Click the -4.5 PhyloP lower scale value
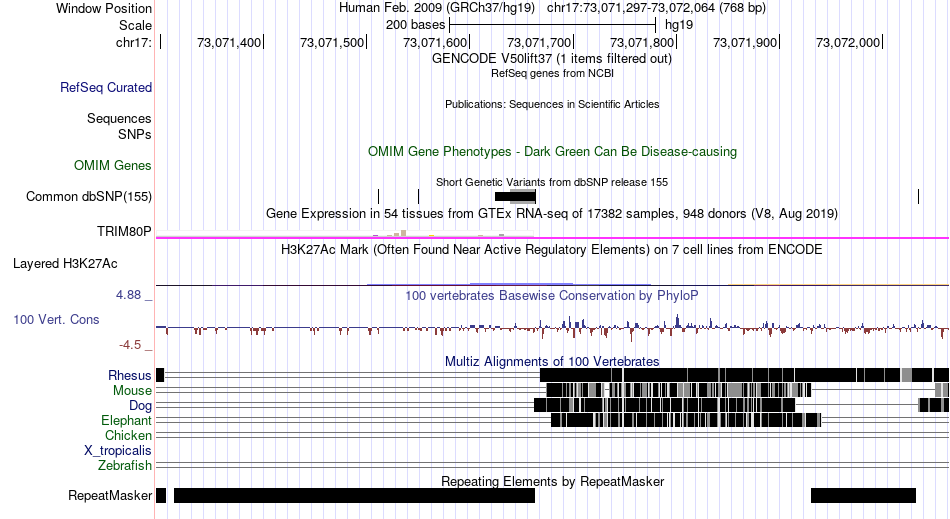The height and width of the screenshot is (519, 950). [130, 345]
